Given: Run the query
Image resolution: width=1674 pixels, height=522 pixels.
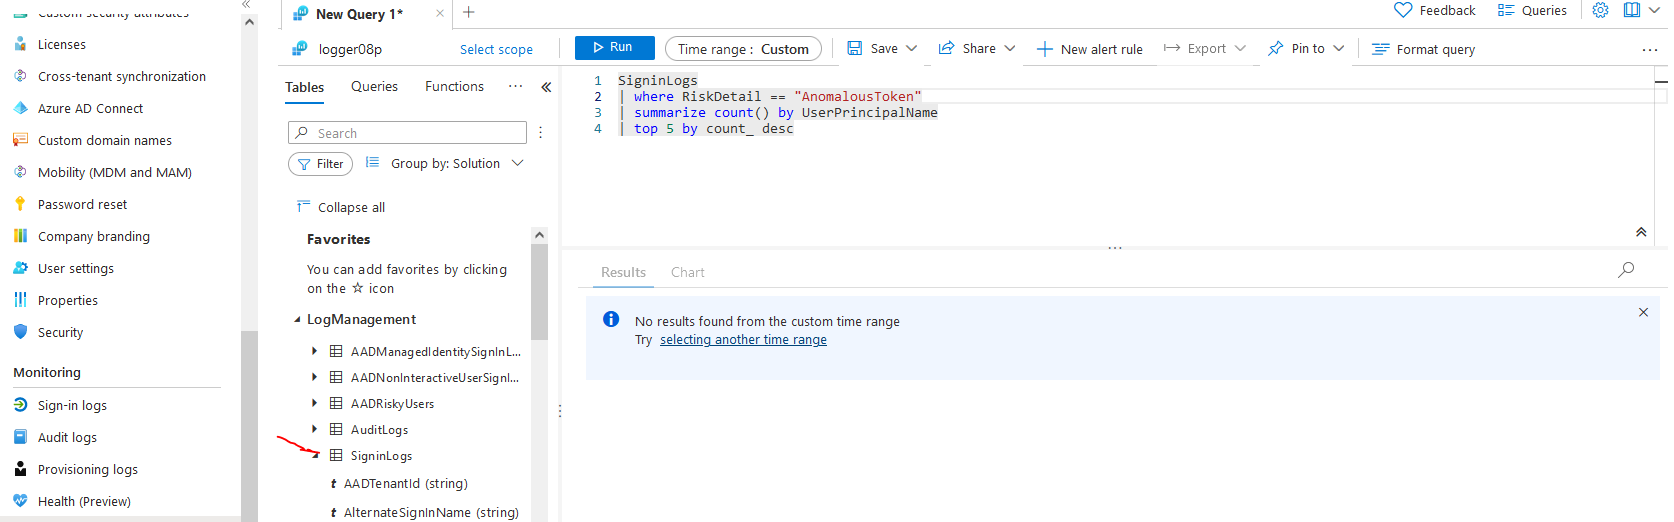Looking at the screenshot, I should (x=614, y=47).
